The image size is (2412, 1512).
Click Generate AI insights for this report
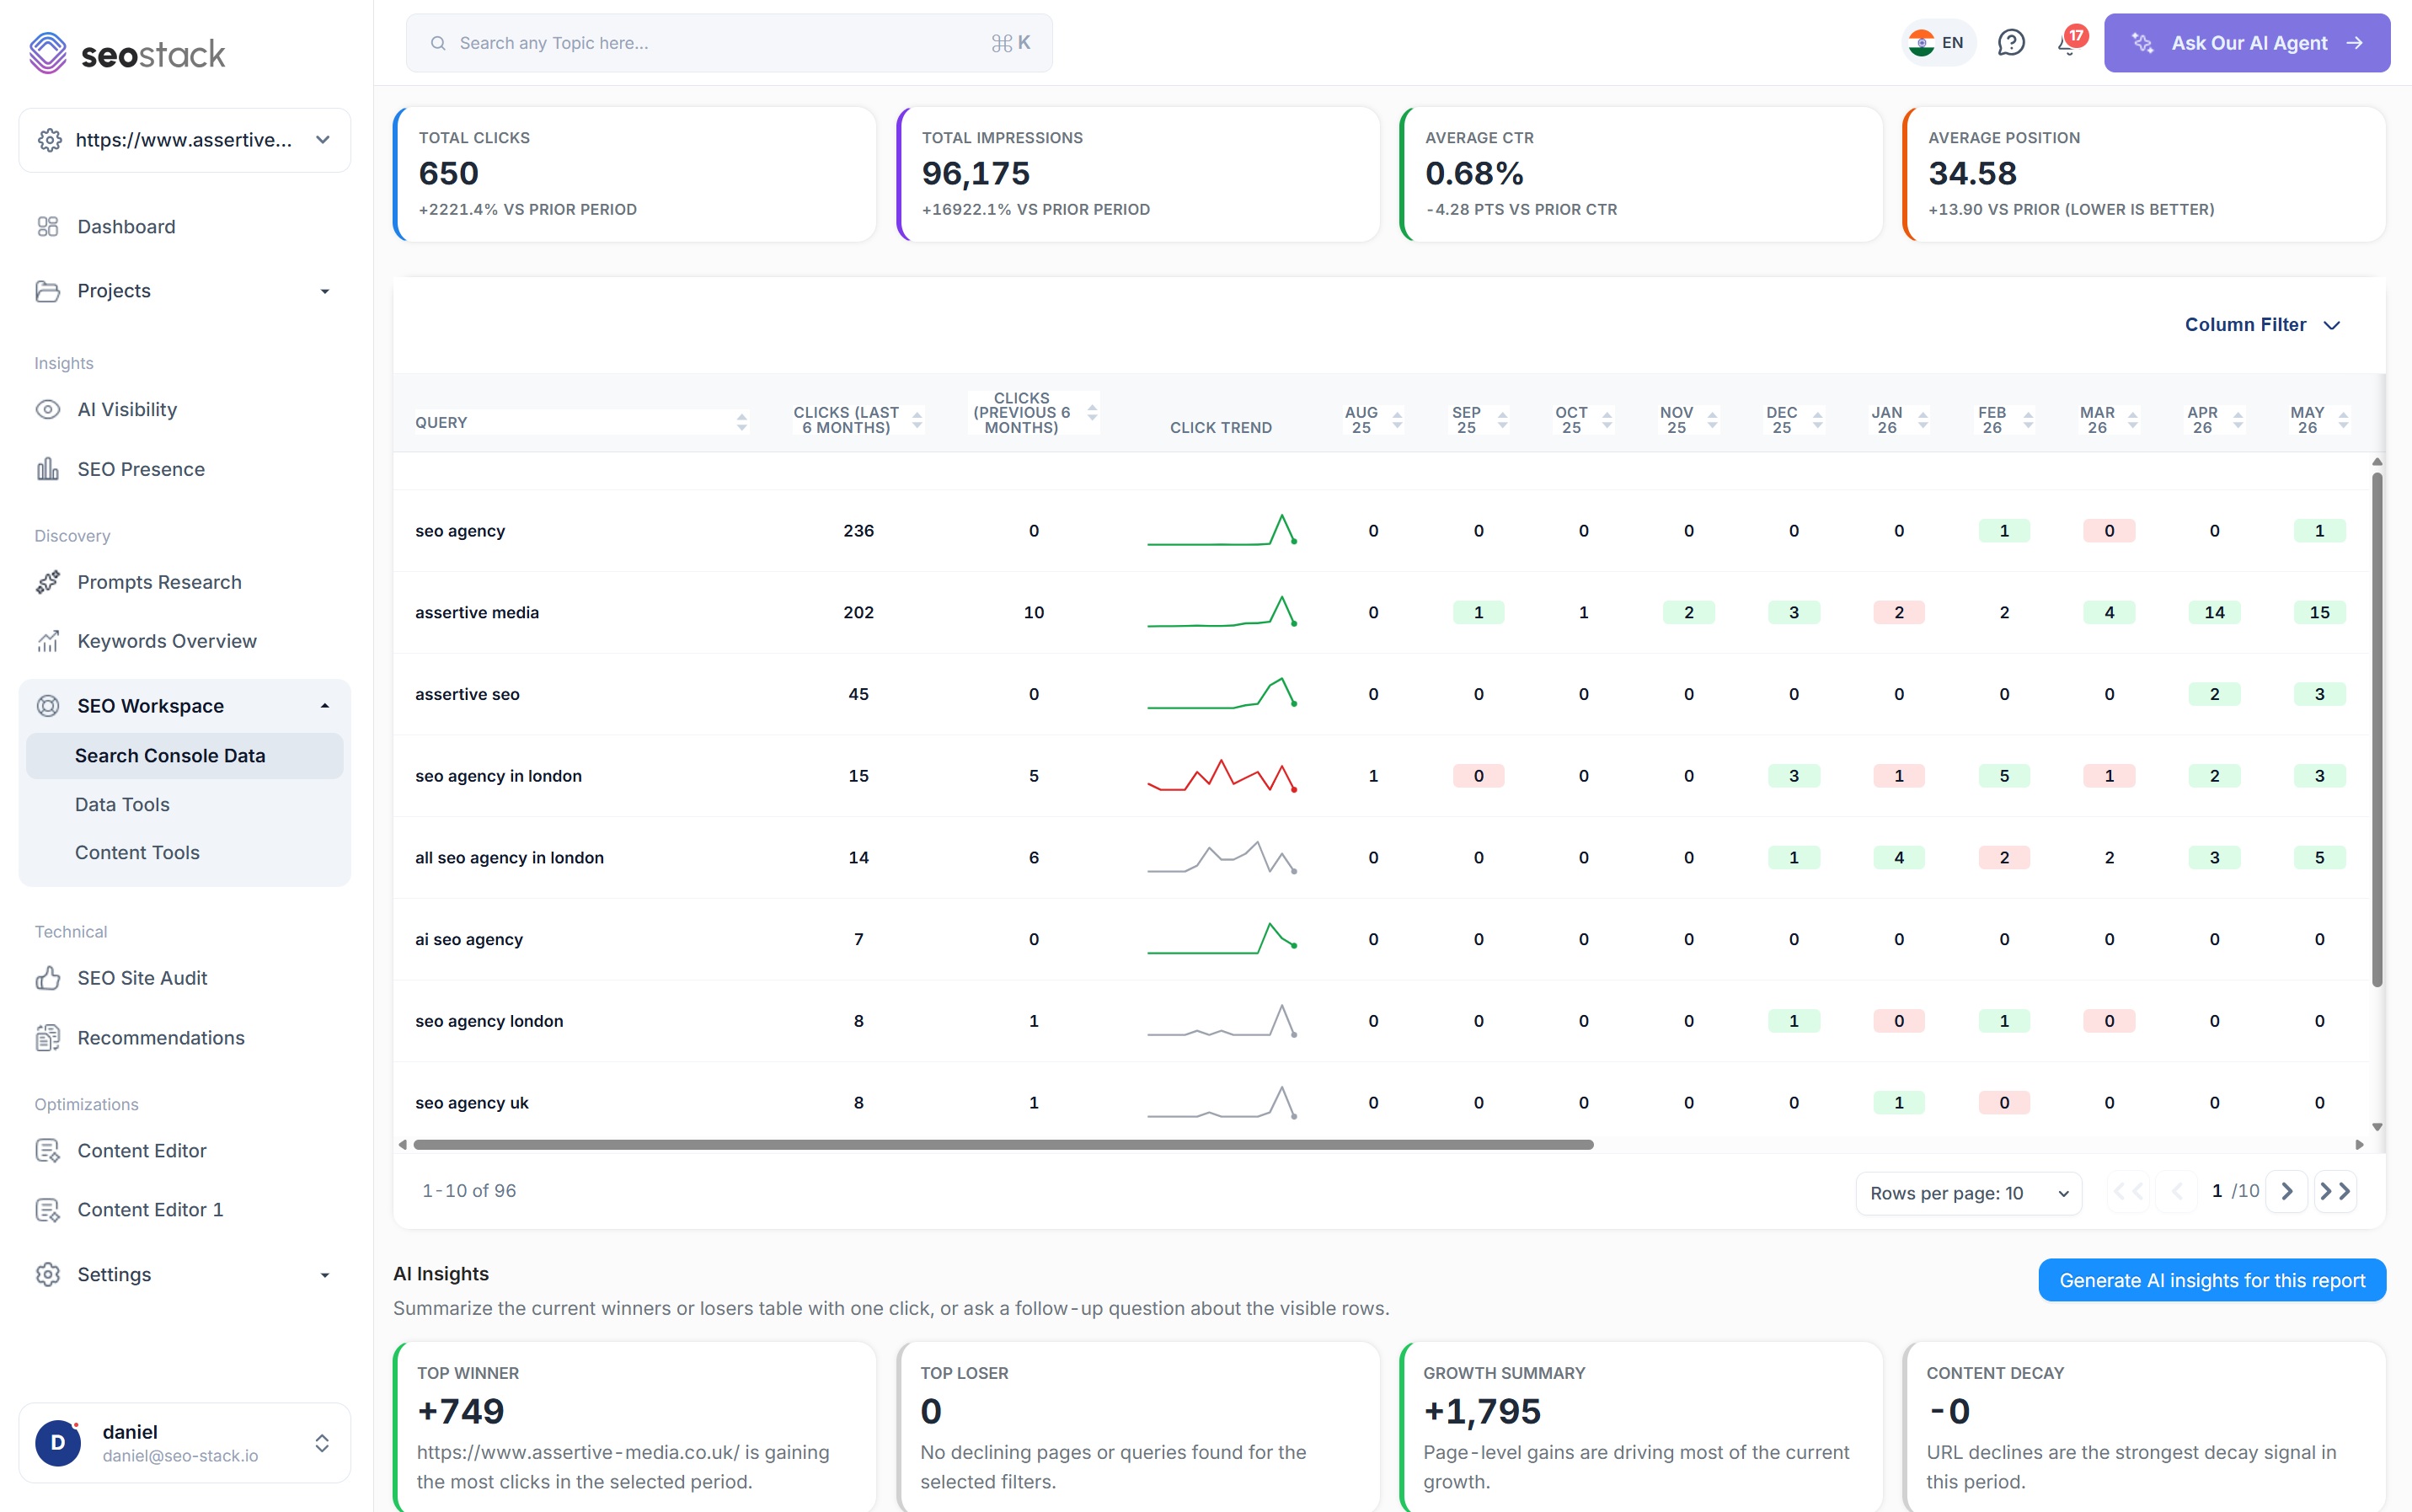pos(2212,1280)
